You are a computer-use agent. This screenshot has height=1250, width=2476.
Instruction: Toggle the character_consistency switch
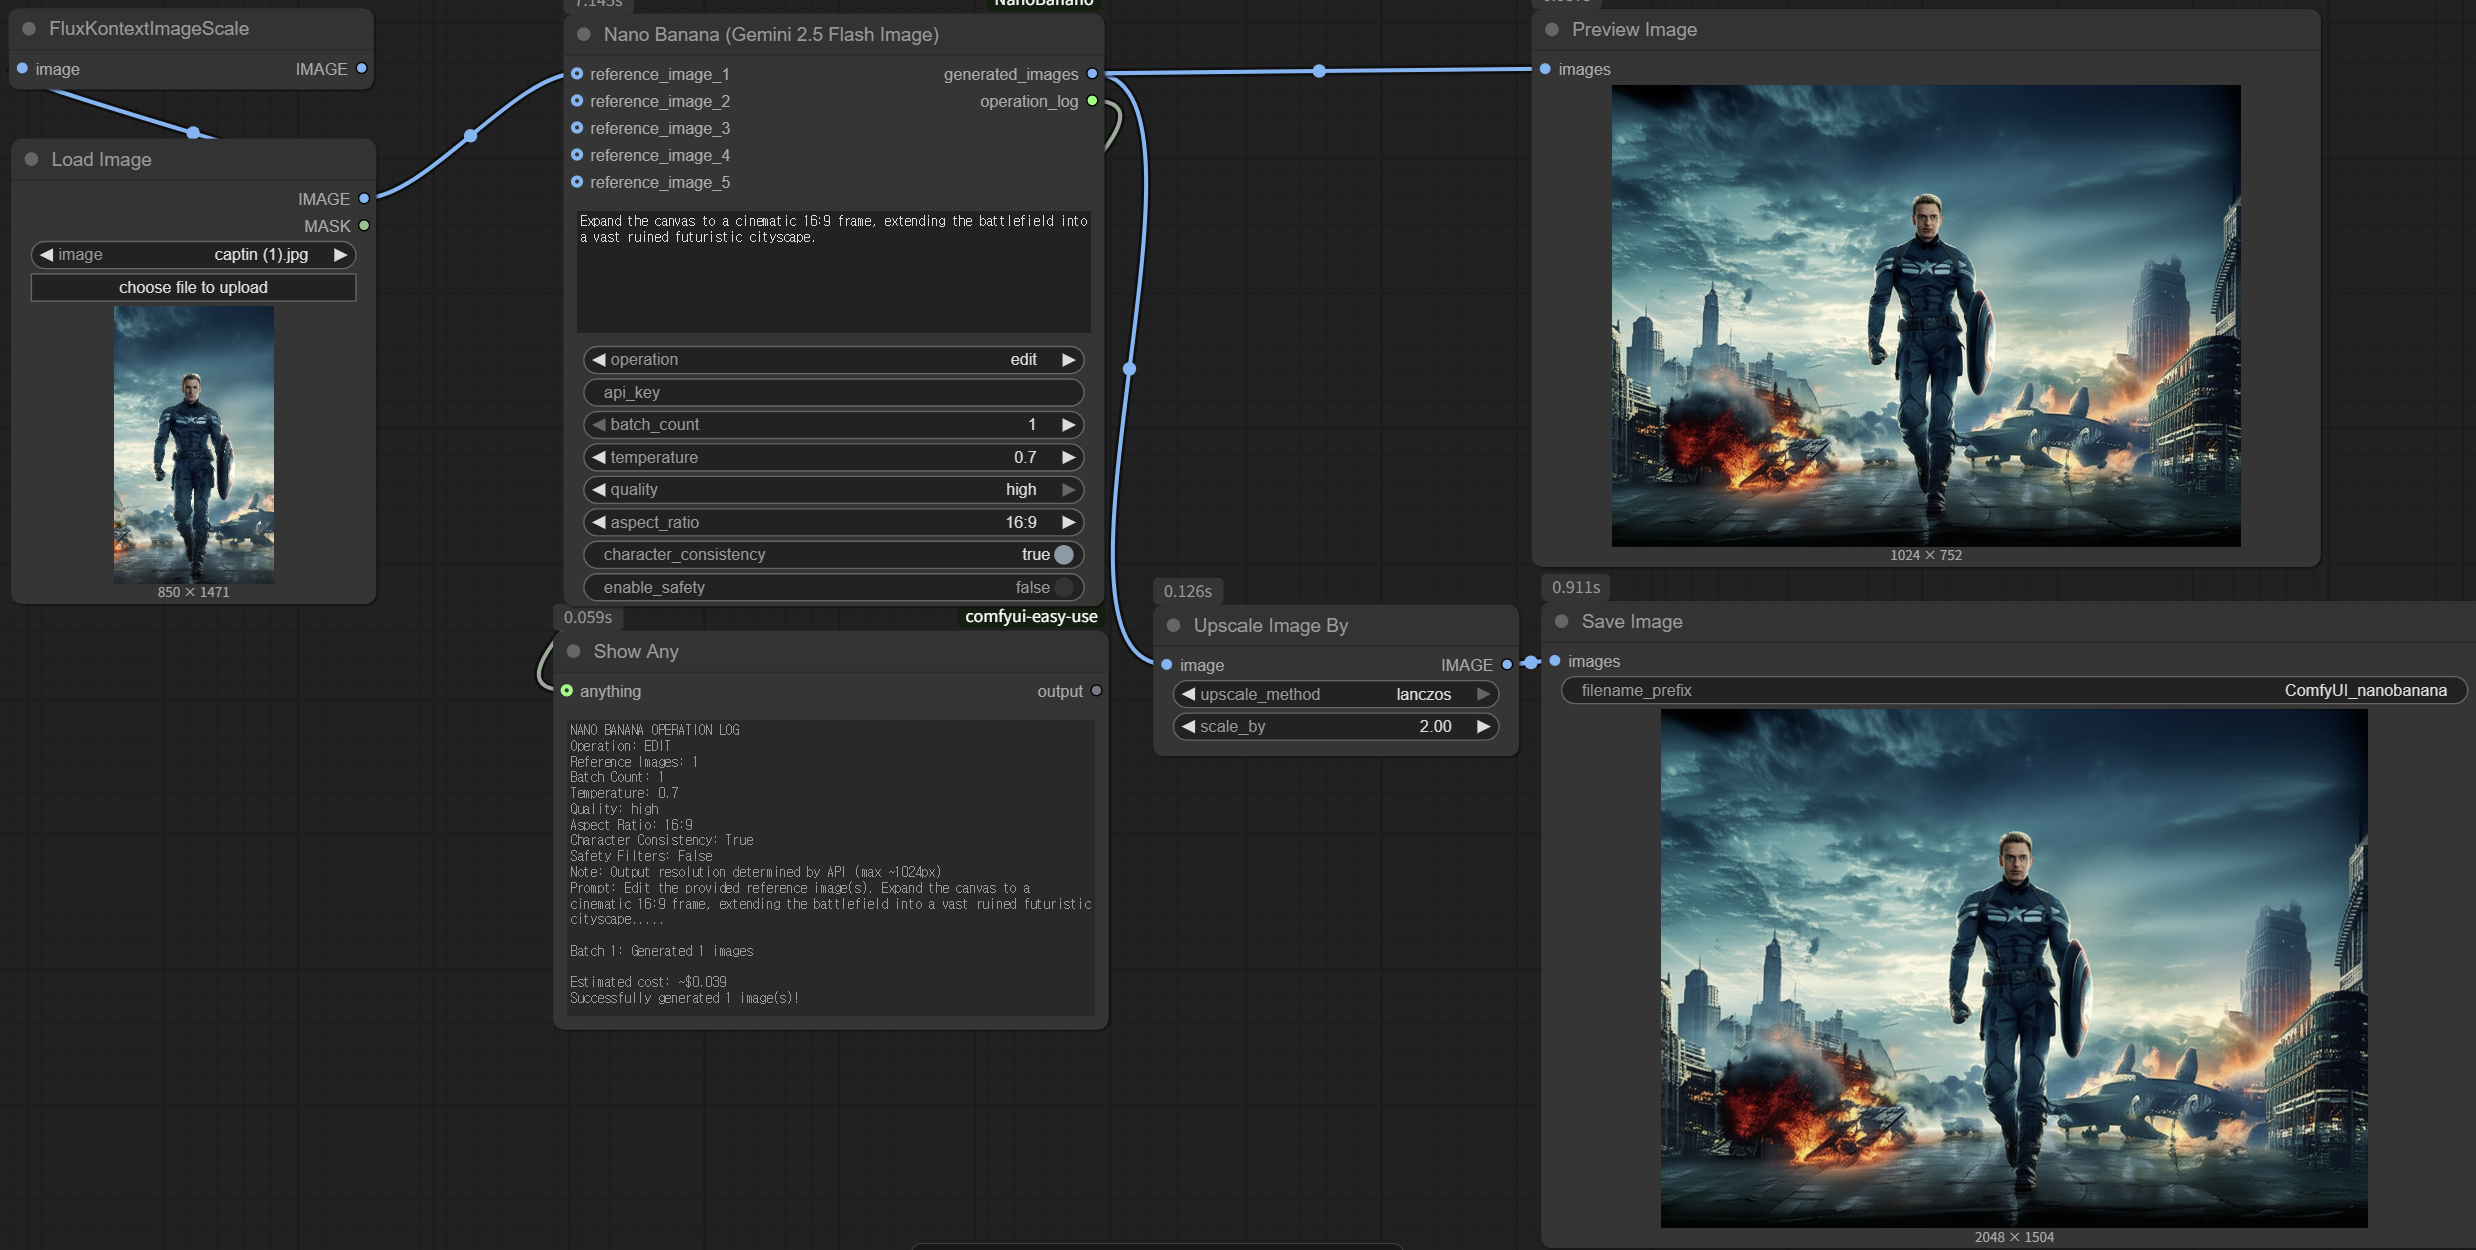[1064, 555]
